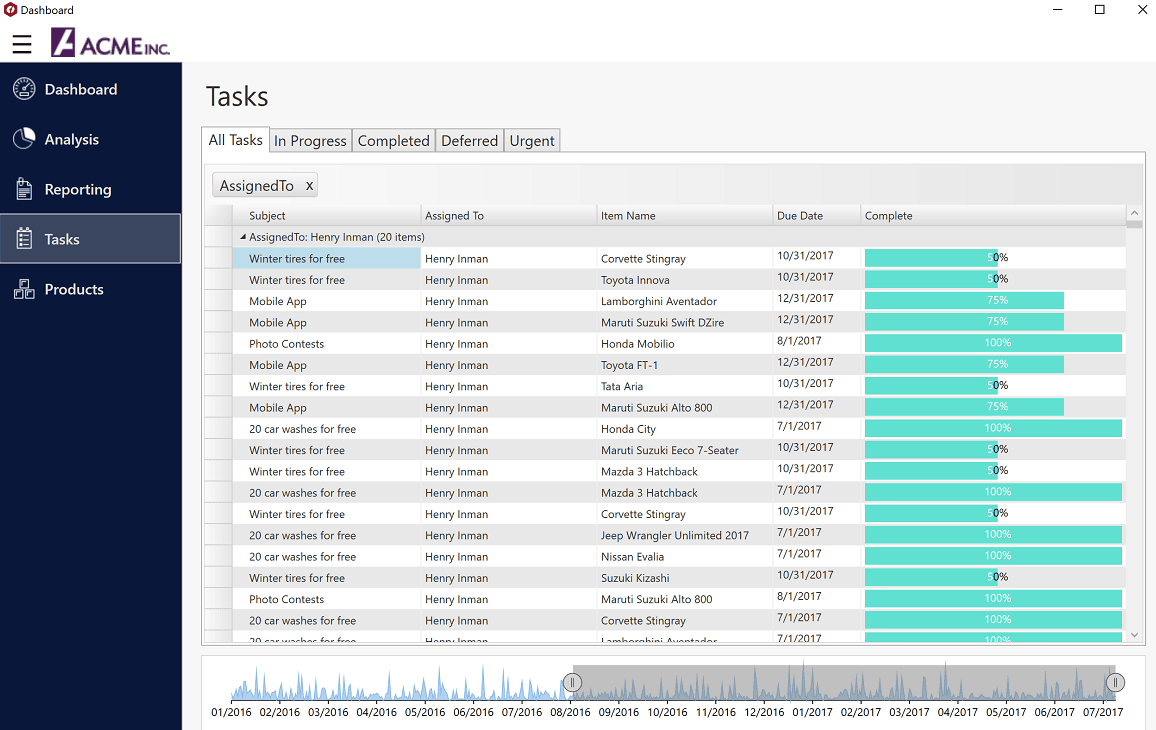Click the Honda City cell
The image size is (1156, 730).
click(685, 429)
